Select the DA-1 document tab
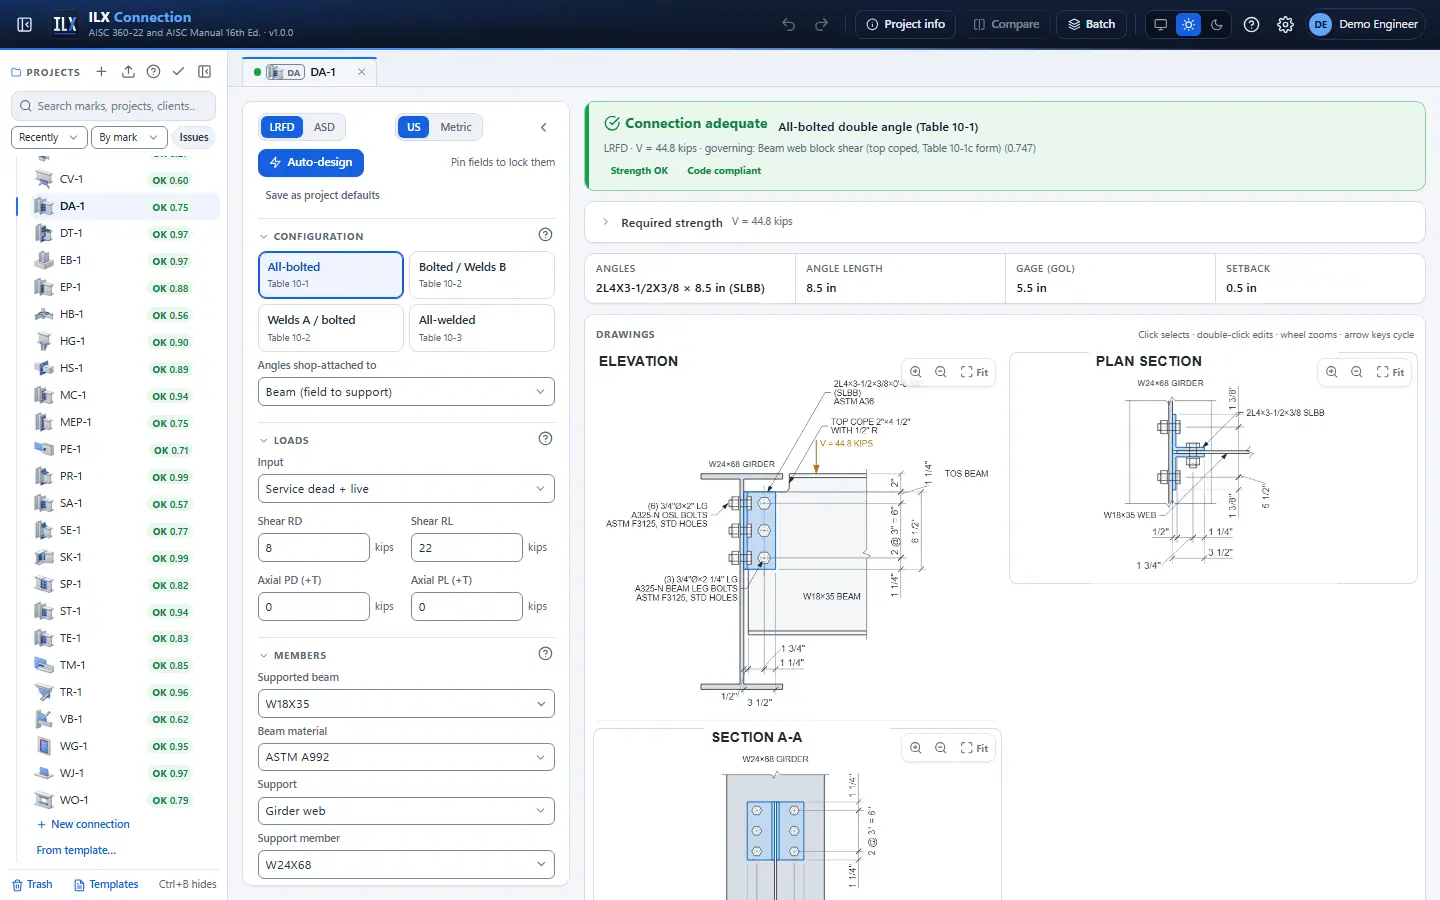This screenshot has width=1440, height=900. [x=310, y=72]
